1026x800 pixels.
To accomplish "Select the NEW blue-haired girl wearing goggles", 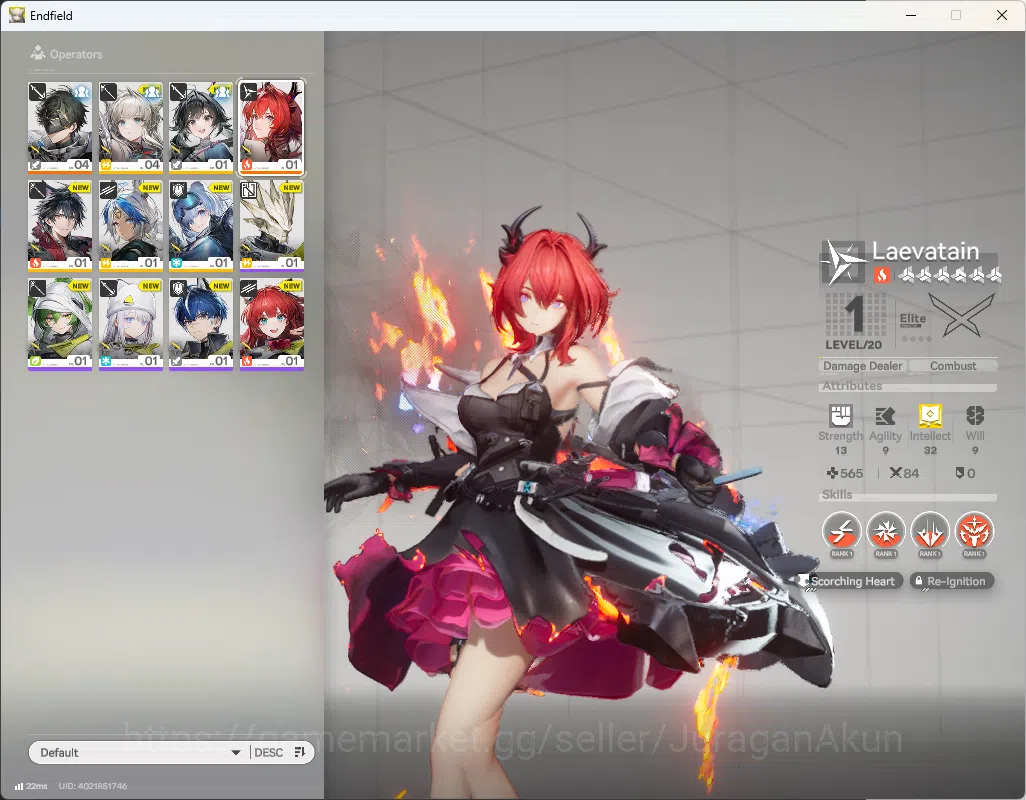I will tap(201, 226).
